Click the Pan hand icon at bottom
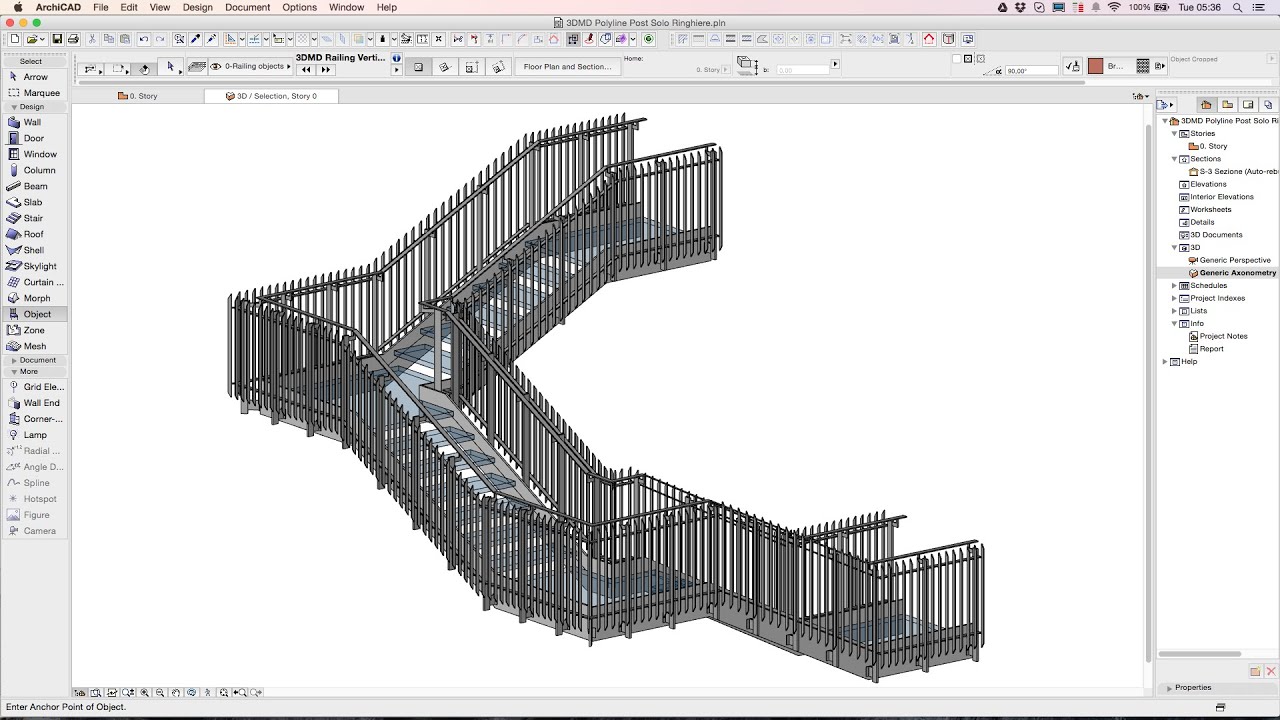This screenshot has width=1280, height=720. click(176, 692)
